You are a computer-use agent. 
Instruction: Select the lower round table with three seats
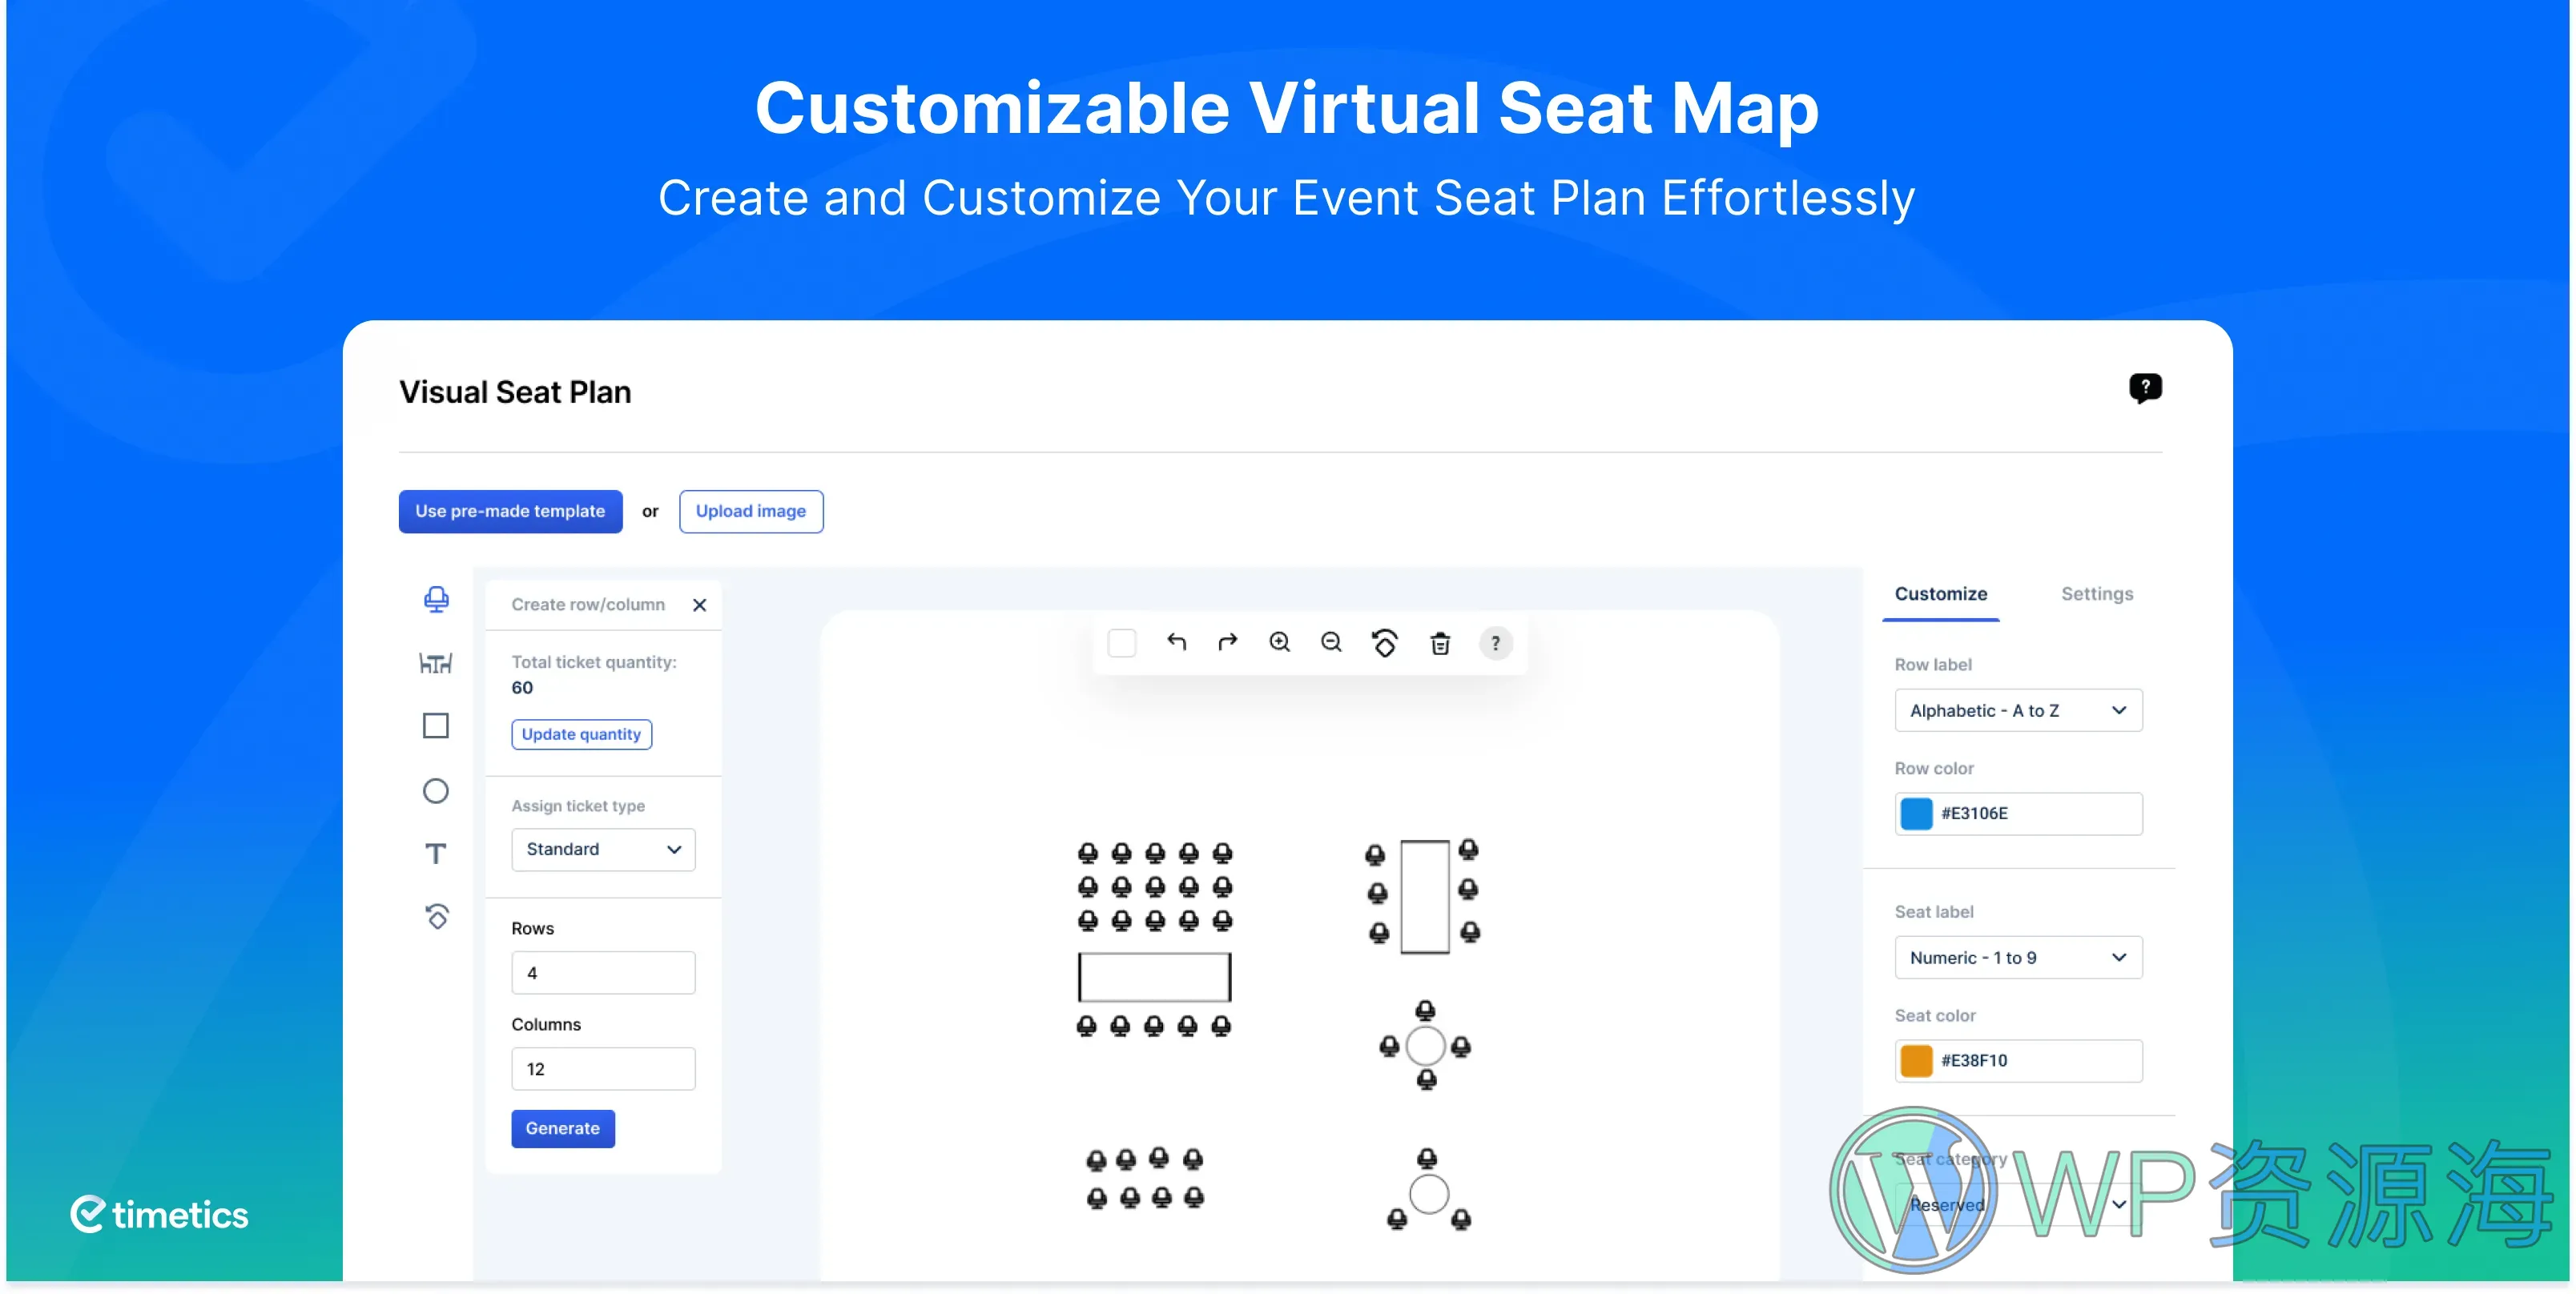[1429, 1194]
